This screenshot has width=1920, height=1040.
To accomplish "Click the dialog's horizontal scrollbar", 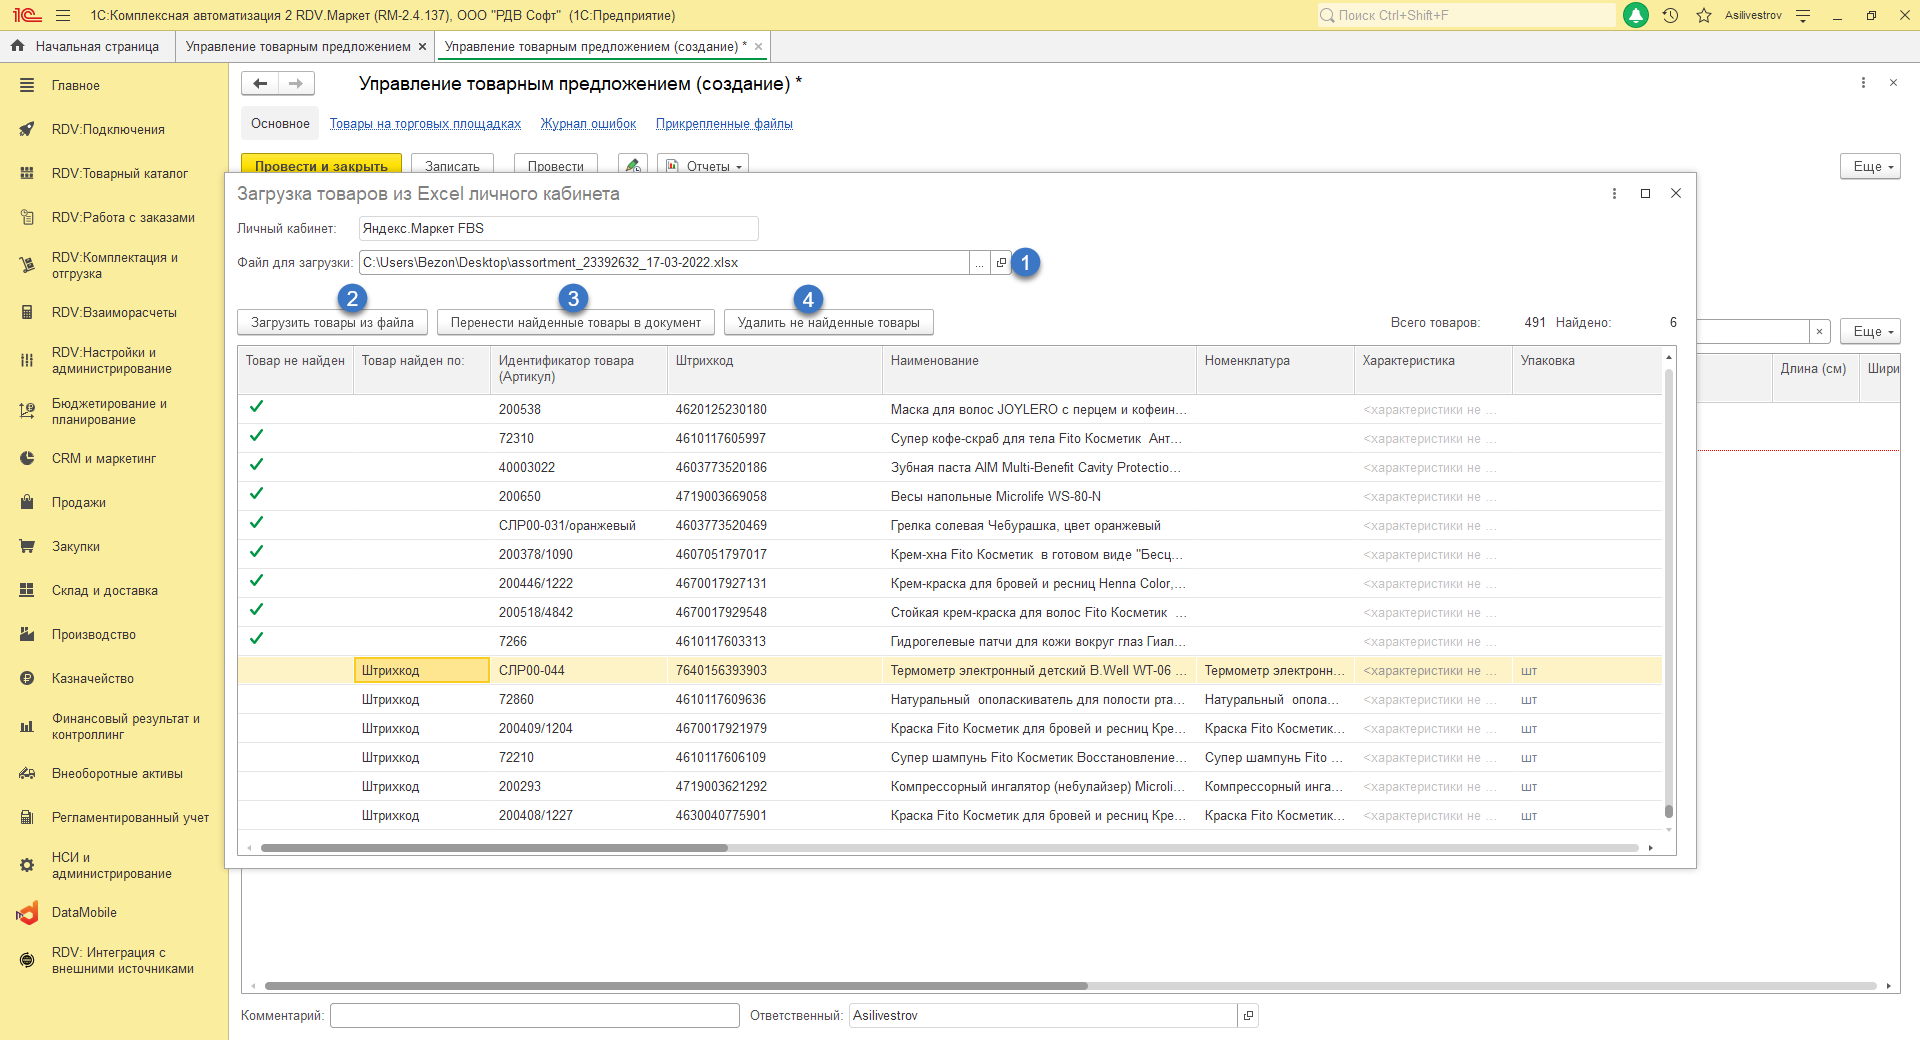I will coord(494,848).
